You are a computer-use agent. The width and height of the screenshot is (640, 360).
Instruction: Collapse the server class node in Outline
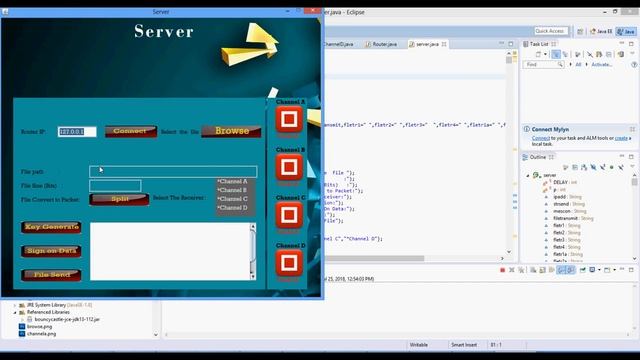(x=528, y=175)
